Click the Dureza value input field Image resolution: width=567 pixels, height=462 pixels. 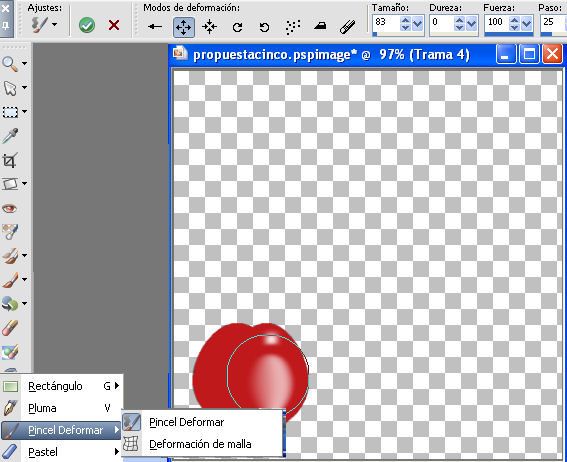442,23
